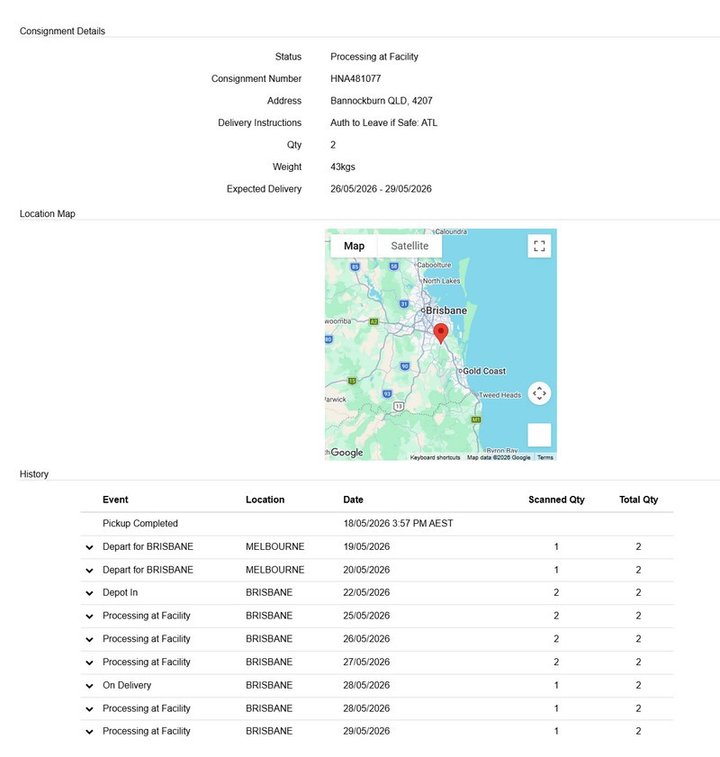This screenshot has width=720, height=757.
Task: Expand the 19/05/2026 Depart for BRISBANE row
Action: point(89,547)
